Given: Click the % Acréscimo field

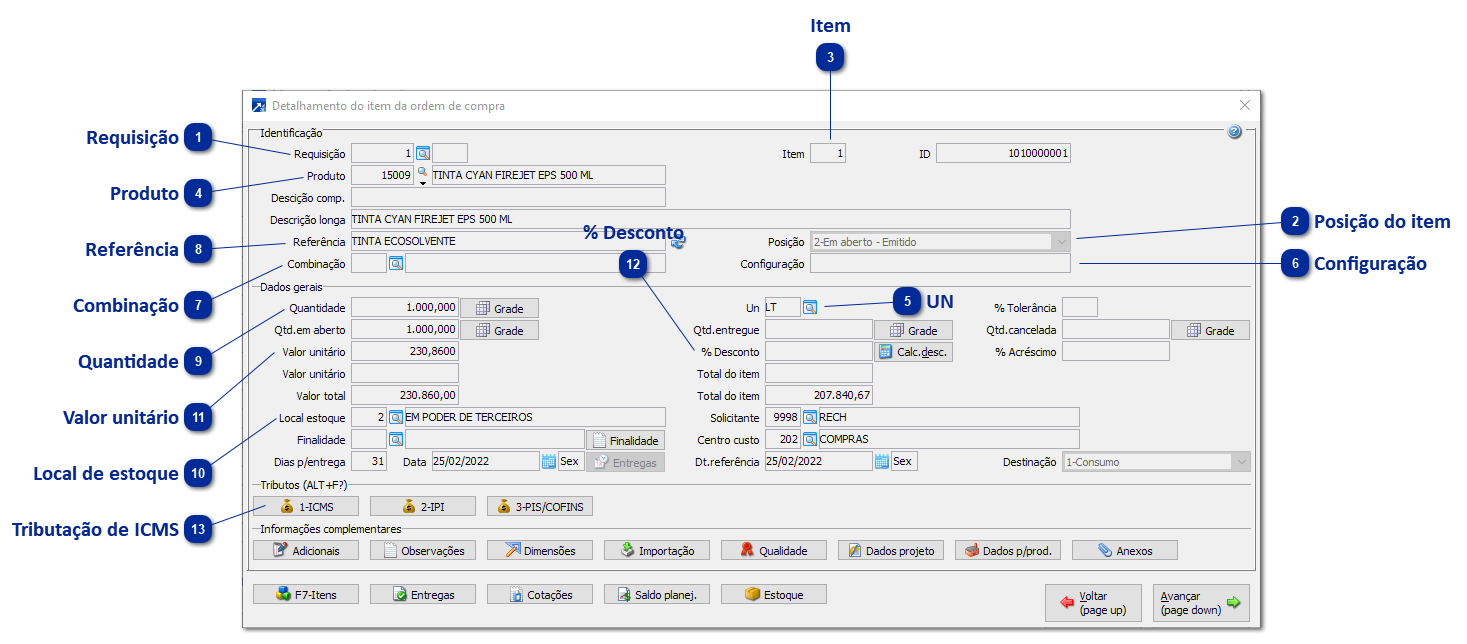Looking at the screenshot, I should (1116, 352).
